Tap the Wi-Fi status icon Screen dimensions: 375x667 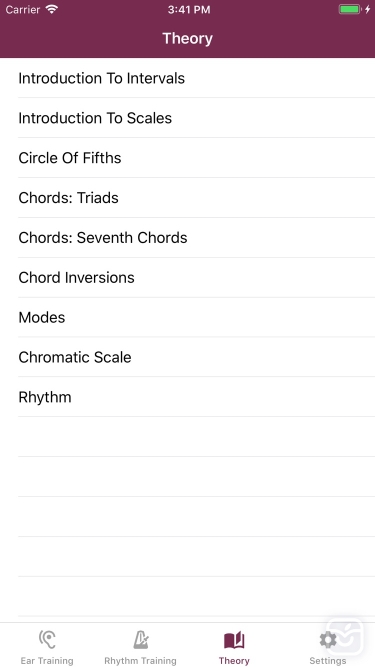pyautogui.click(x=52, y=9)
